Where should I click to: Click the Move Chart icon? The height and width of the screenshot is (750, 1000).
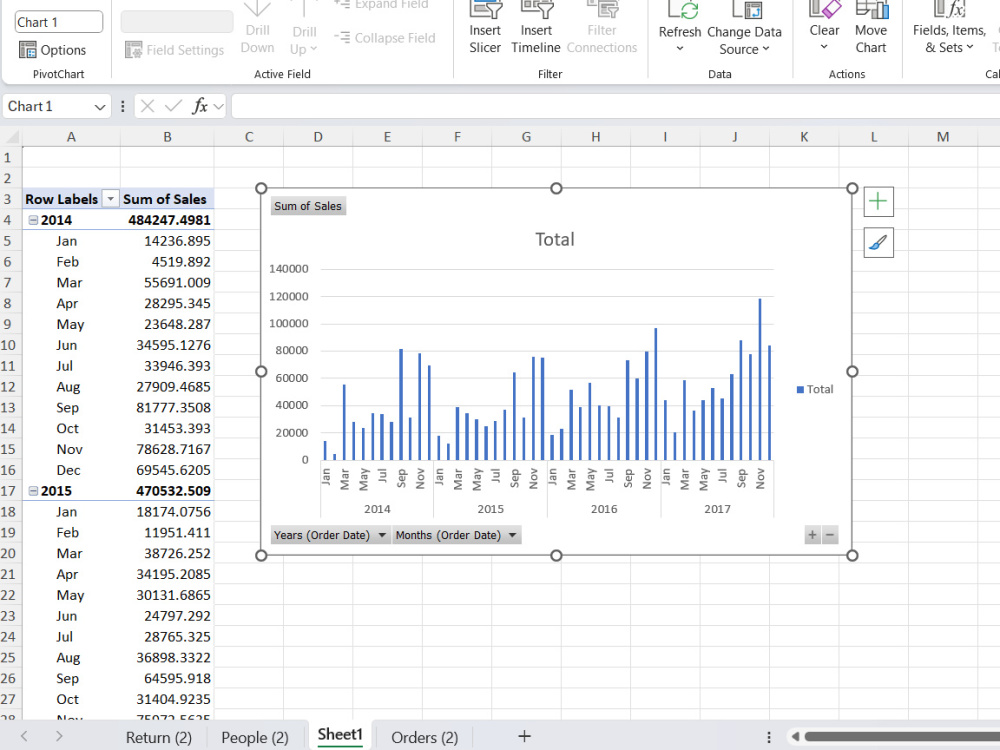(871, 9)
